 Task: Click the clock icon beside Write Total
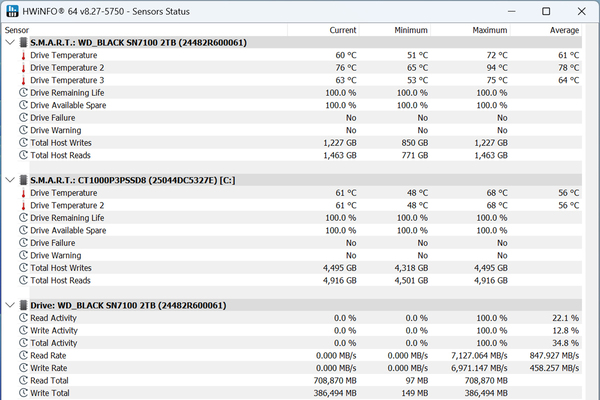tap(23, 393)
